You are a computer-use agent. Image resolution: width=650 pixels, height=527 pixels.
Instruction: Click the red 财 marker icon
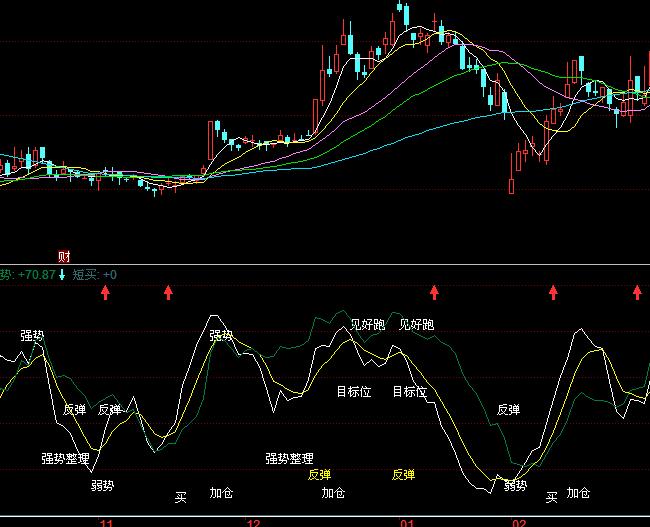64,257
